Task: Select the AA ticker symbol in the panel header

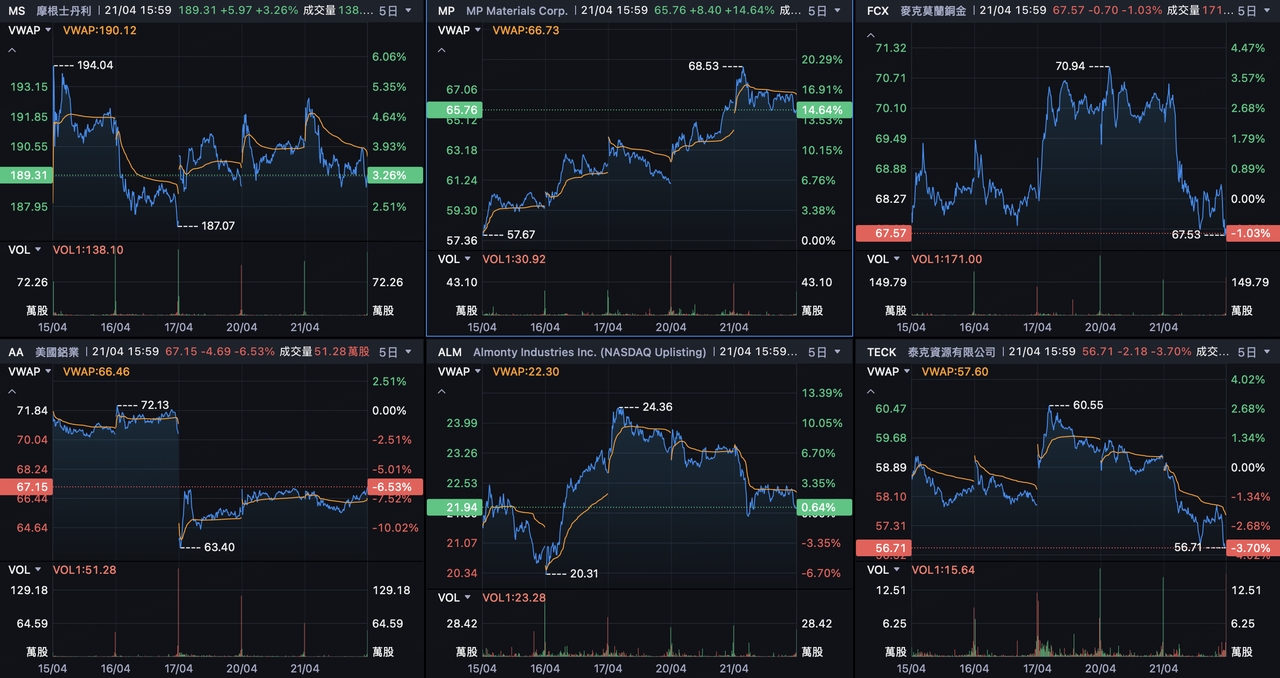Action: [16, 352]
